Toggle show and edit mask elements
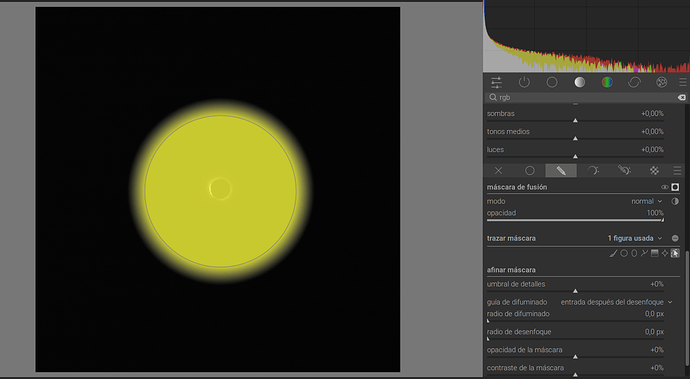Viewport: 690px width, 379px height. coord(675,253)
